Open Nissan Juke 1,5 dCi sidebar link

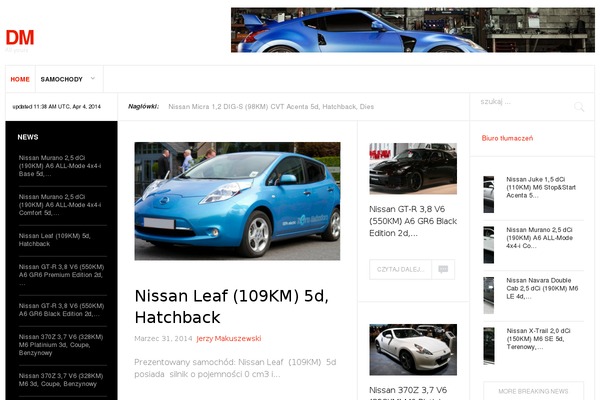point(541,187)
